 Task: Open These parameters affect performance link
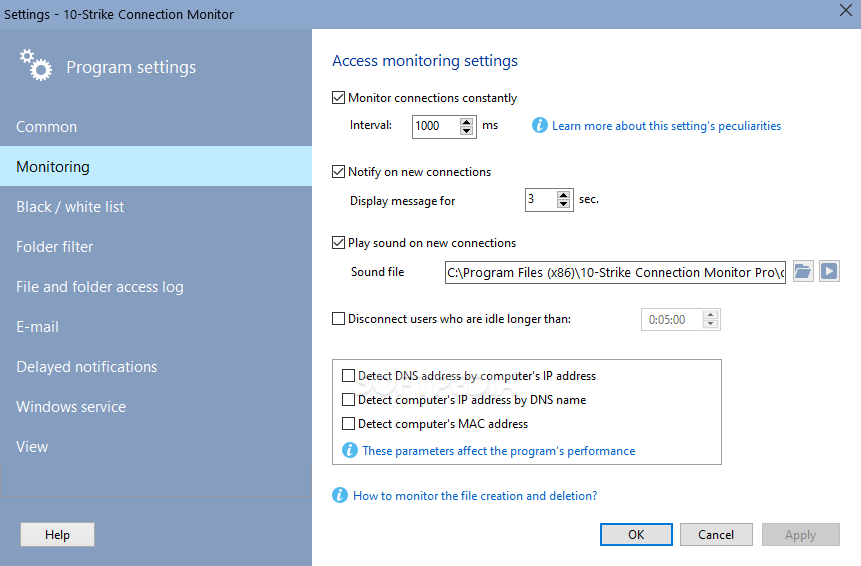click(499, 451)
